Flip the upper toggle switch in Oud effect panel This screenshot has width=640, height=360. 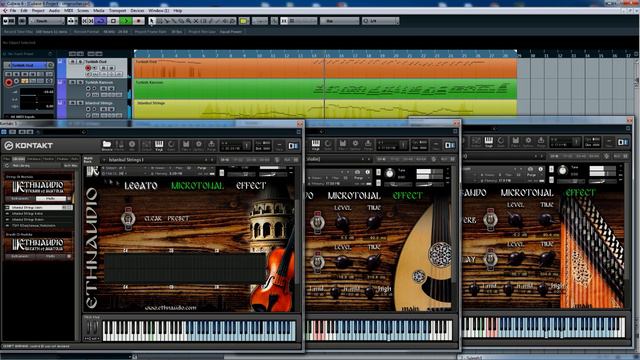click(318, 222)
